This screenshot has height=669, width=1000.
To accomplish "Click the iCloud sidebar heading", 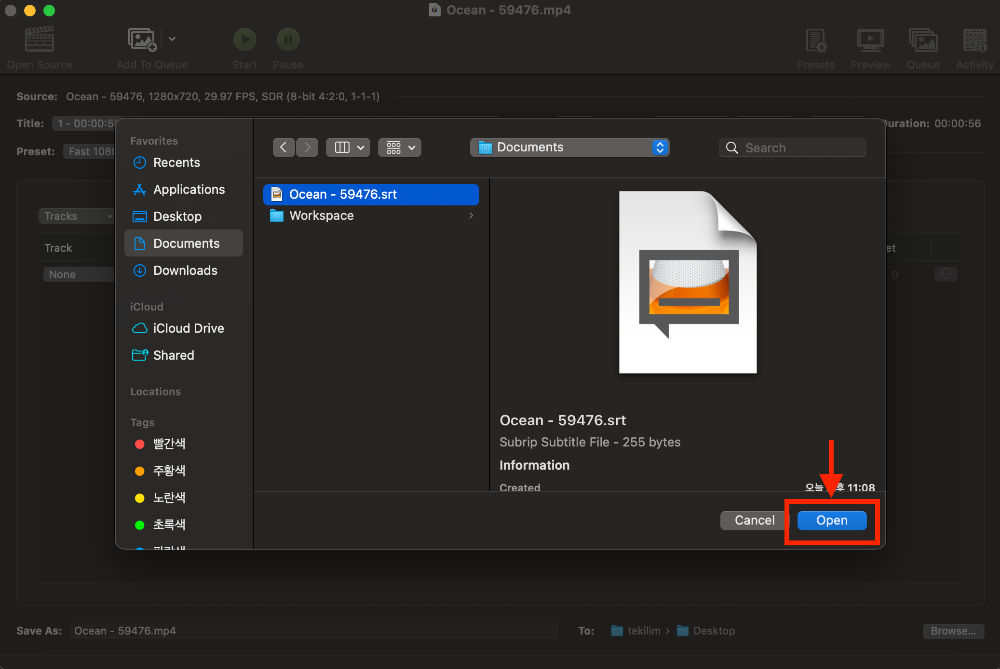I will (147, 307).
